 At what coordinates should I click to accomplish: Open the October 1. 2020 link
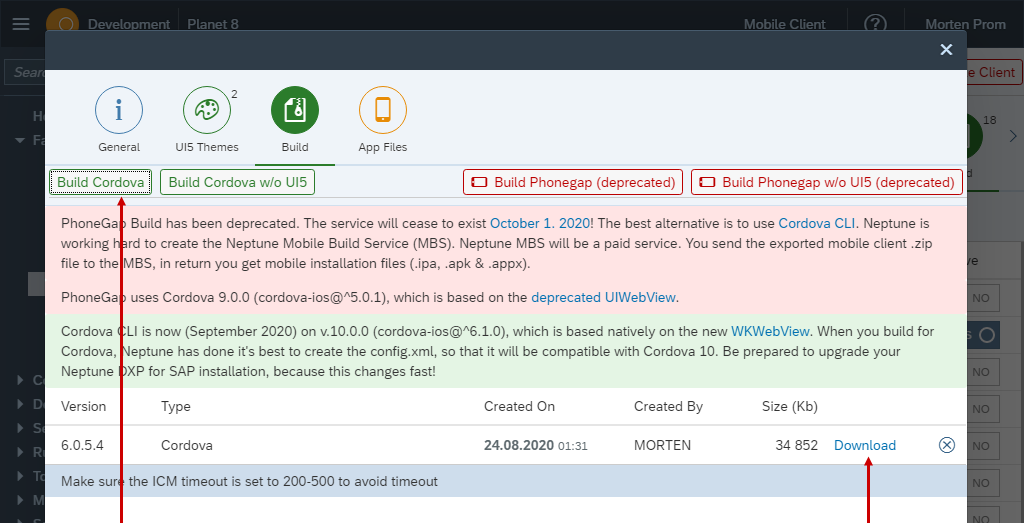[540, 223]
